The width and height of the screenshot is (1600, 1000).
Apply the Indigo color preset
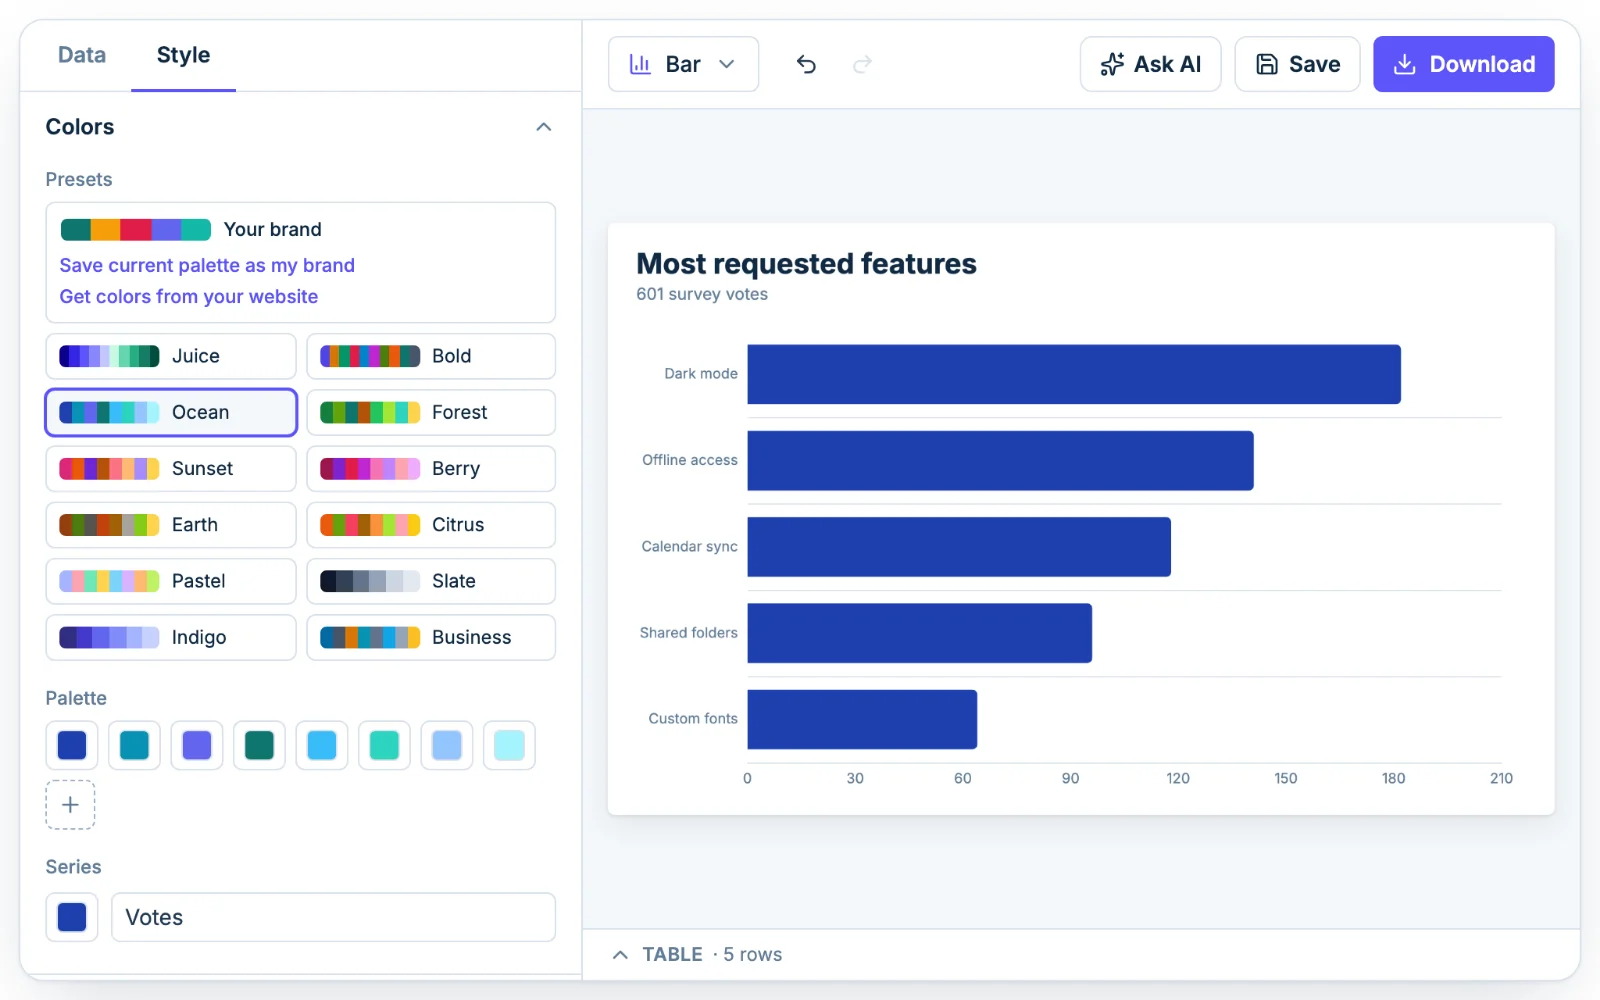coord(171,637)
